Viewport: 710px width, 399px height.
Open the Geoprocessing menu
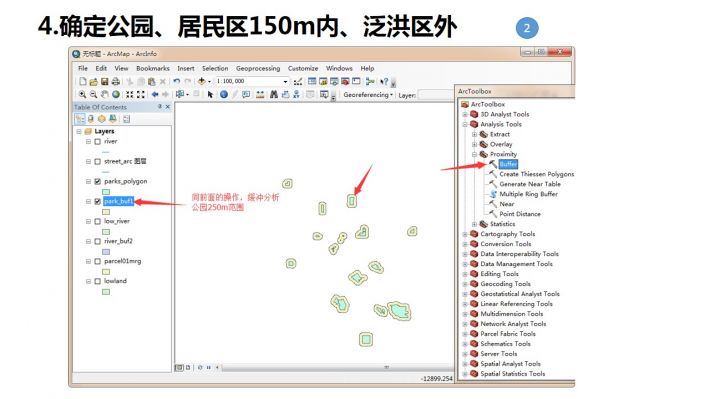point(258,68)
